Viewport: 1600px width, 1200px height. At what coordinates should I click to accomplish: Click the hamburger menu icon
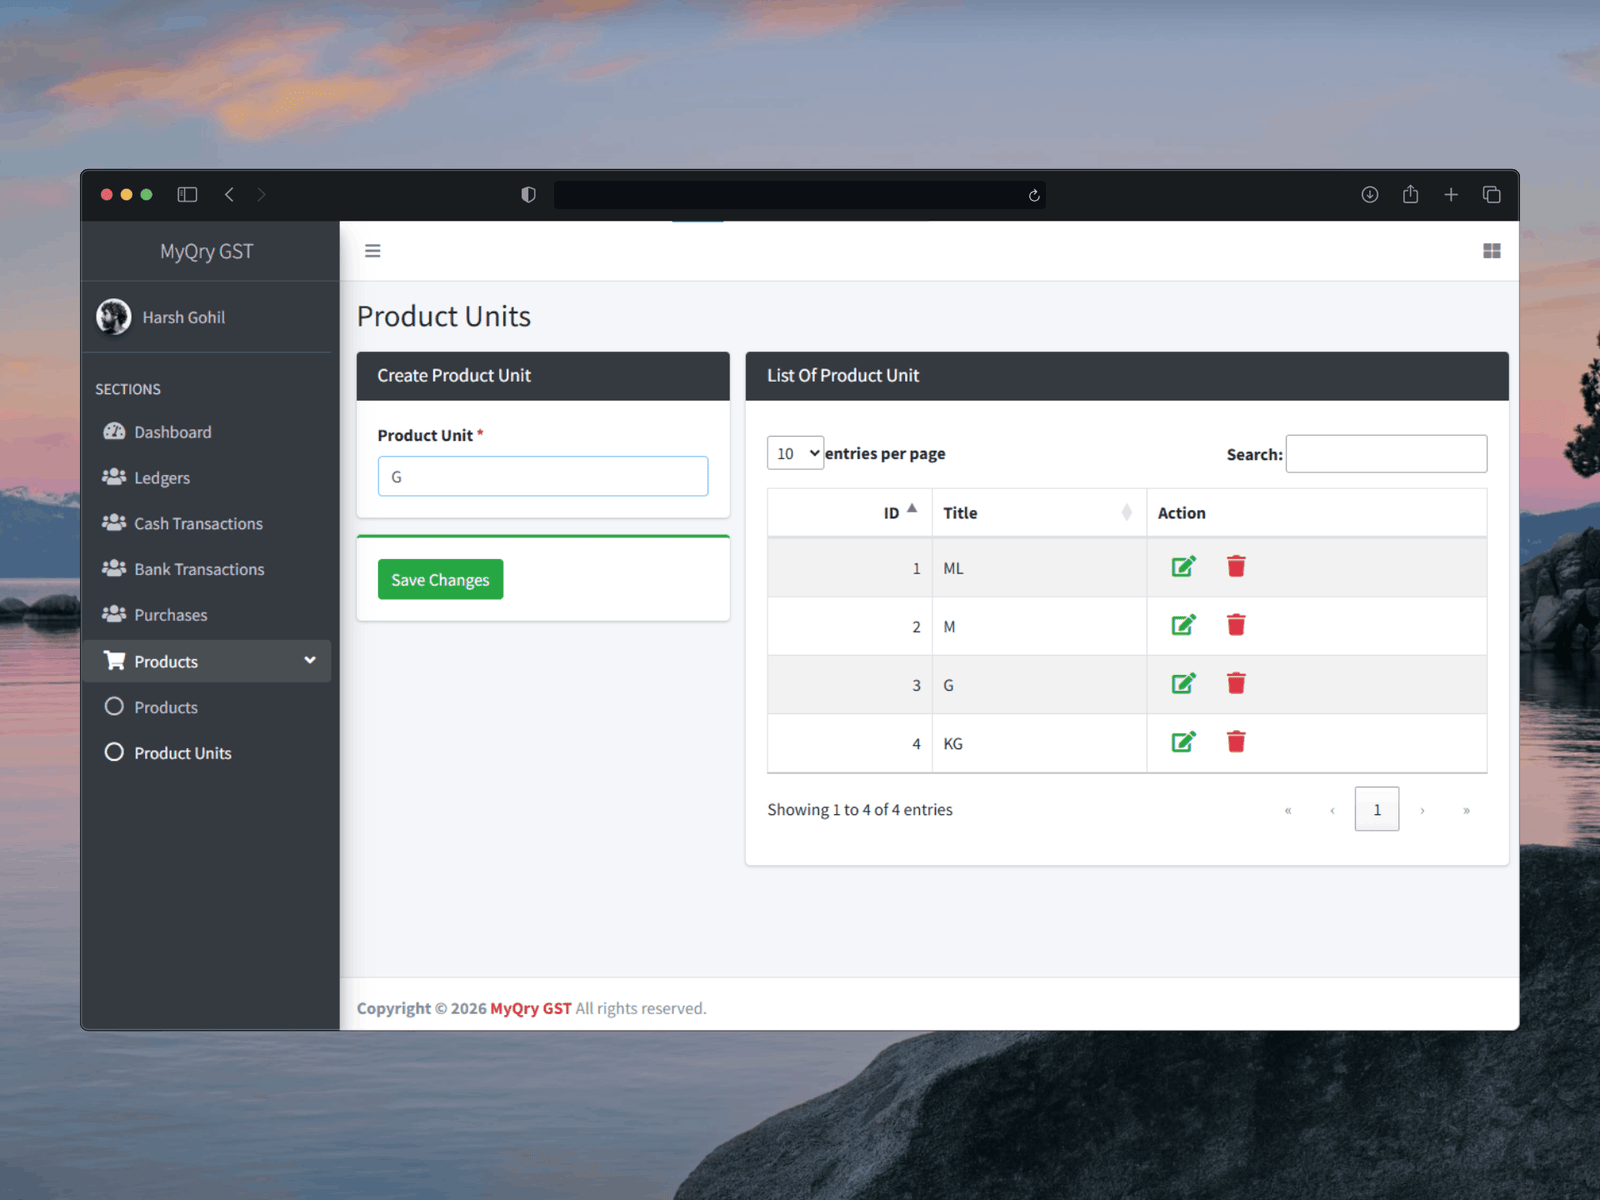point(372,251)
